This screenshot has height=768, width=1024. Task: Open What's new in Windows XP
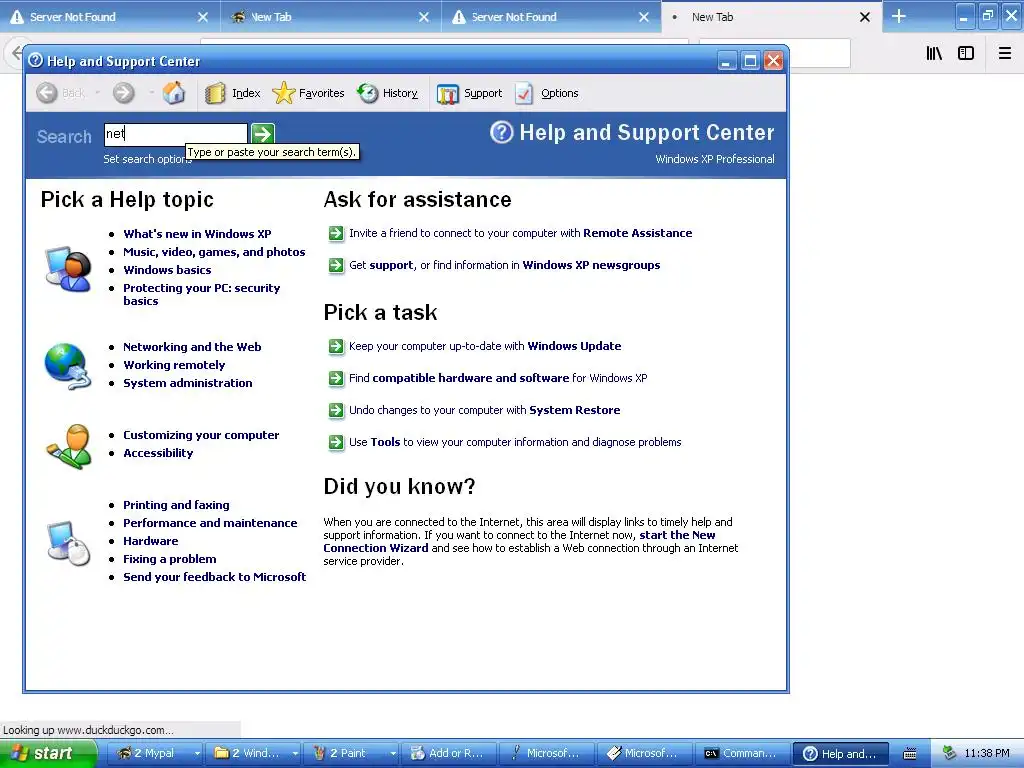pyautogui.click(x=197, y=234)
